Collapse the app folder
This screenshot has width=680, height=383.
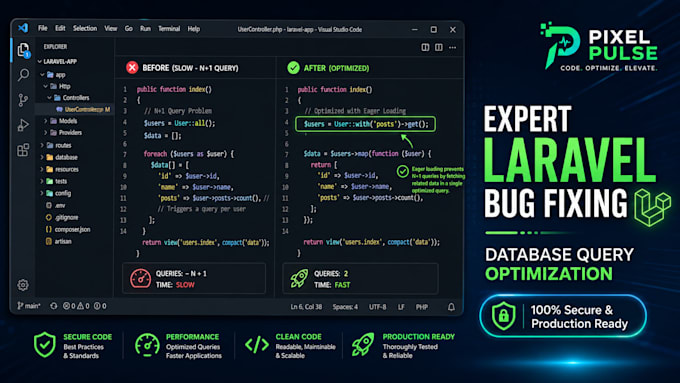(x=42, y=75)
